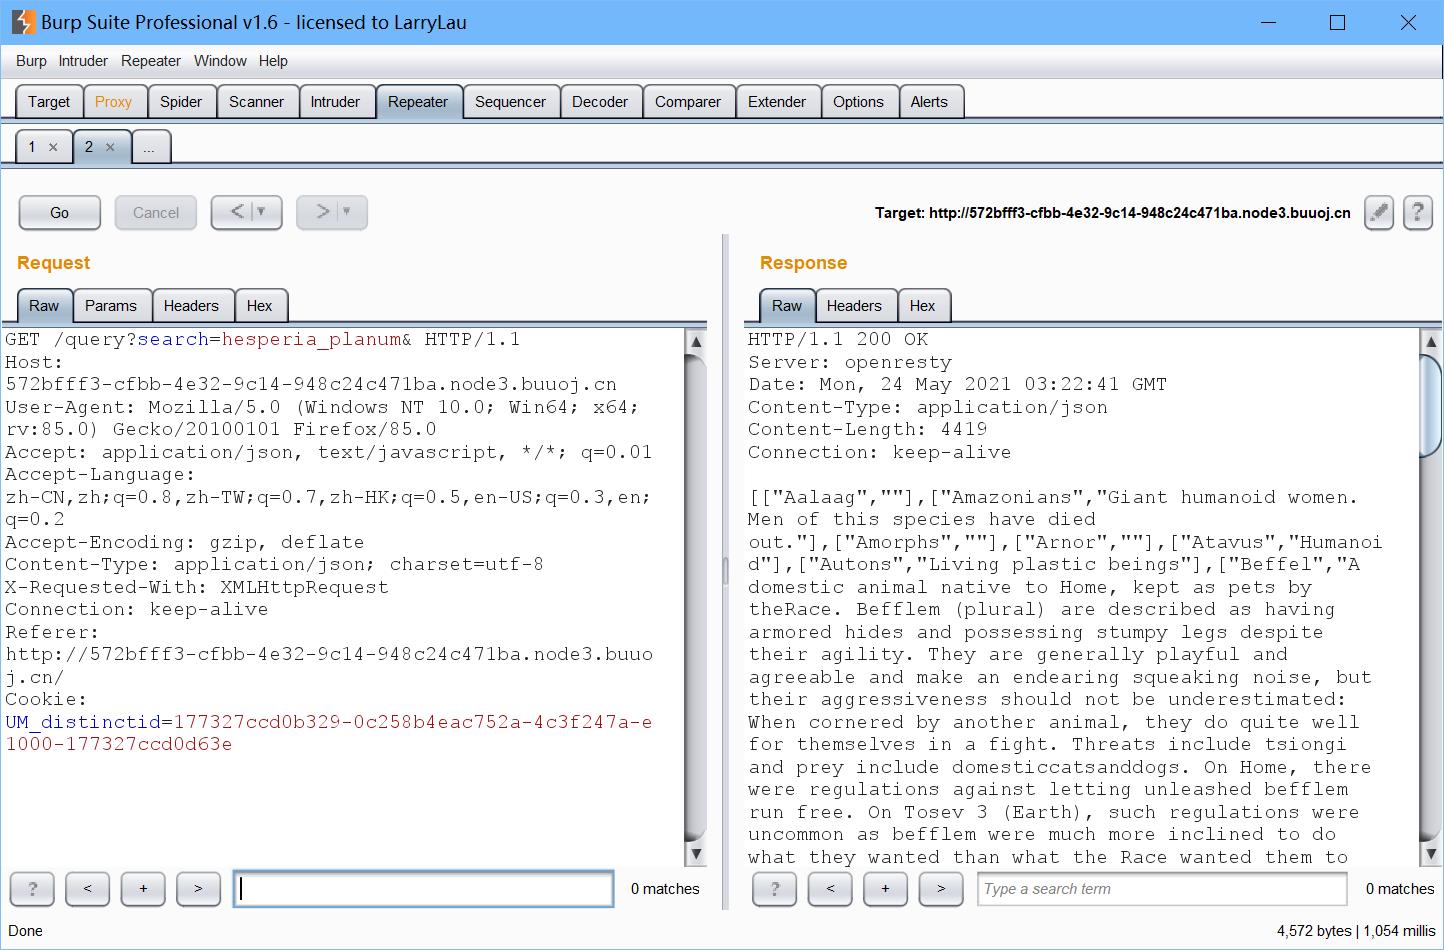Click the Content-Length: 4419 response header

pyautogui.click(x=868, y=429)
